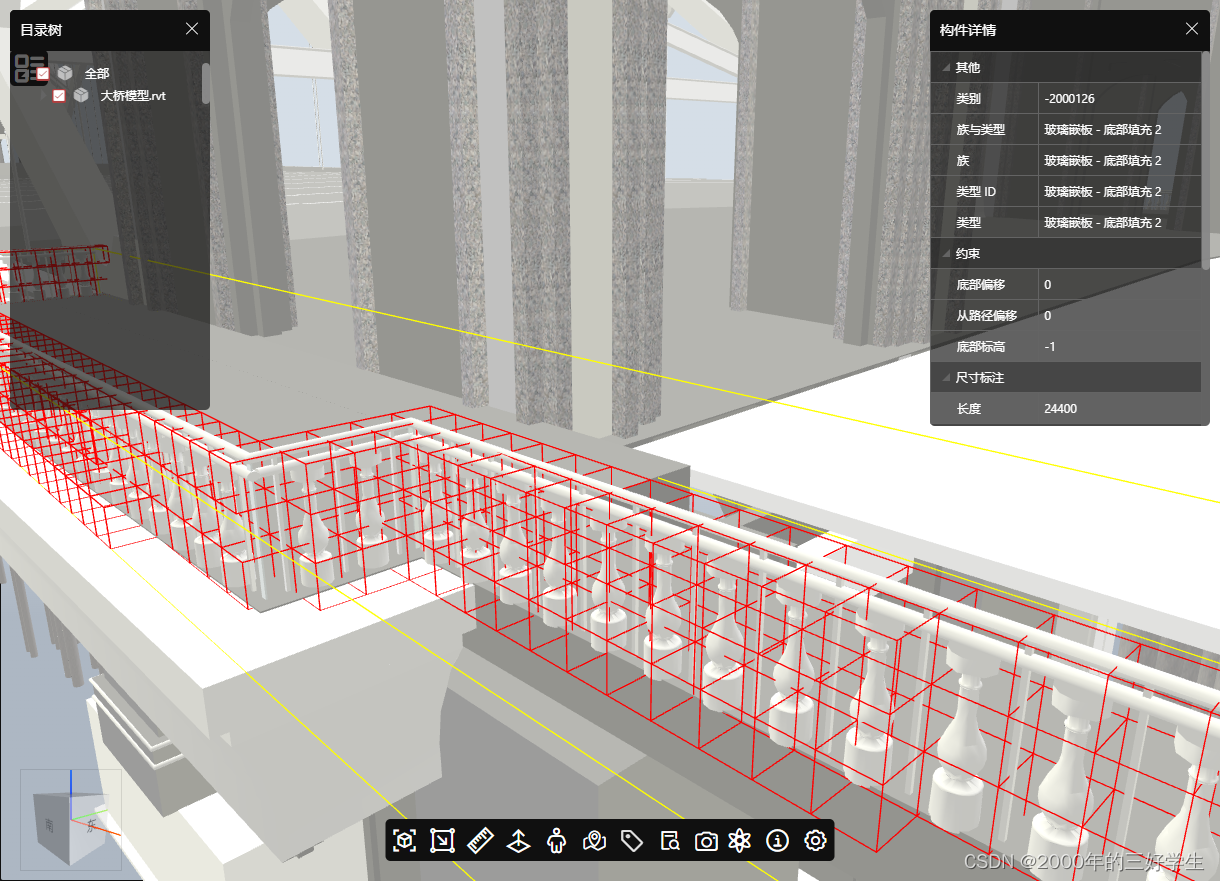Image resolution: width=1220 pixels, height=881 pixels.
Task: Toggle visibility of 大桥模型.rvt
Action: pos(58,96)
